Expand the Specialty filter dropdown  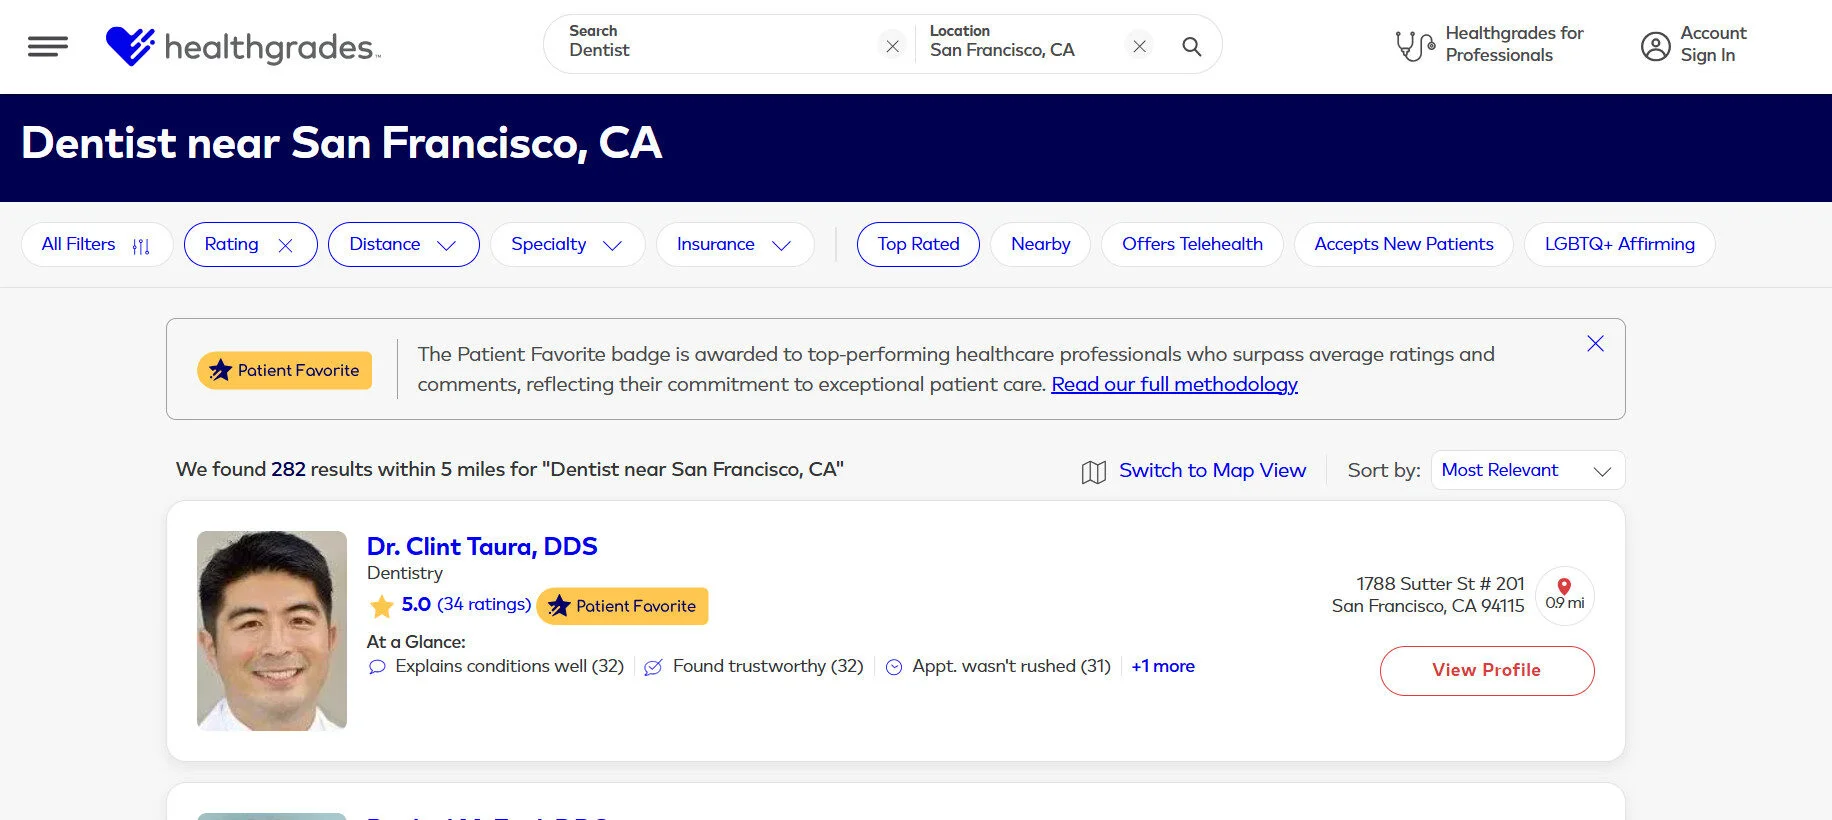point(567,244)
